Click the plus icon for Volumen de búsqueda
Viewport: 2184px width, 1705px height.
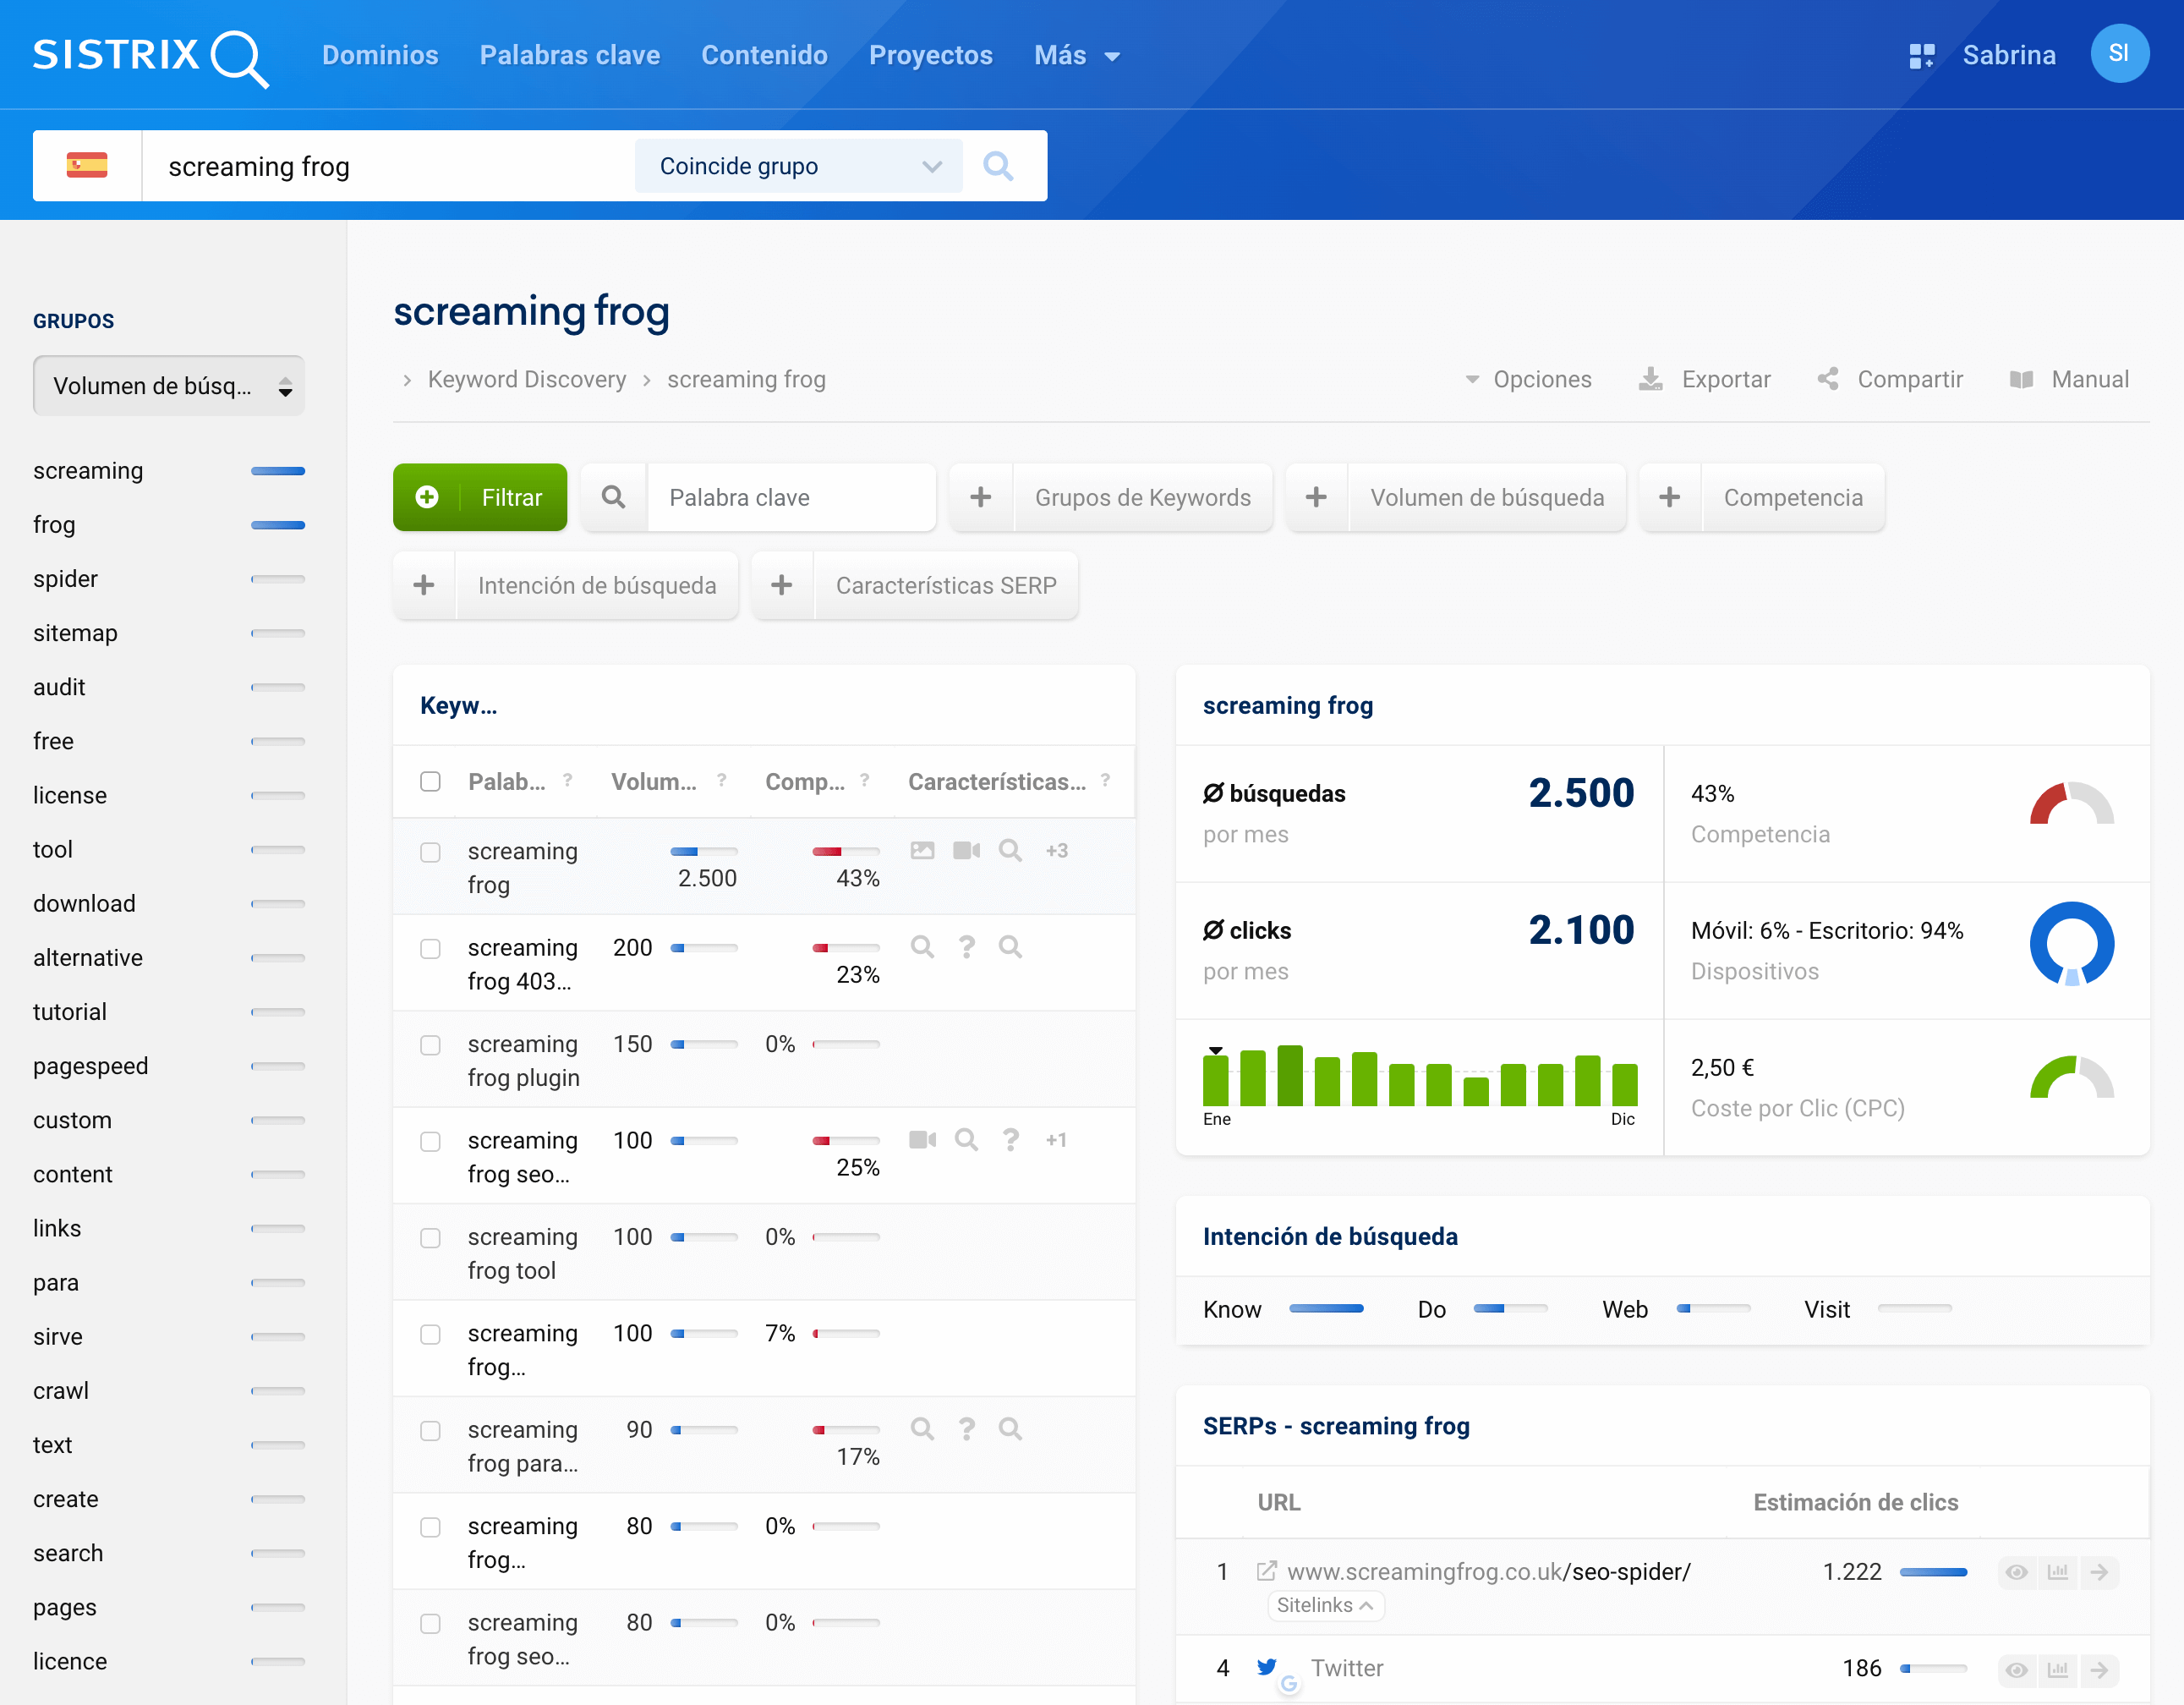(x=1316, y=497)
